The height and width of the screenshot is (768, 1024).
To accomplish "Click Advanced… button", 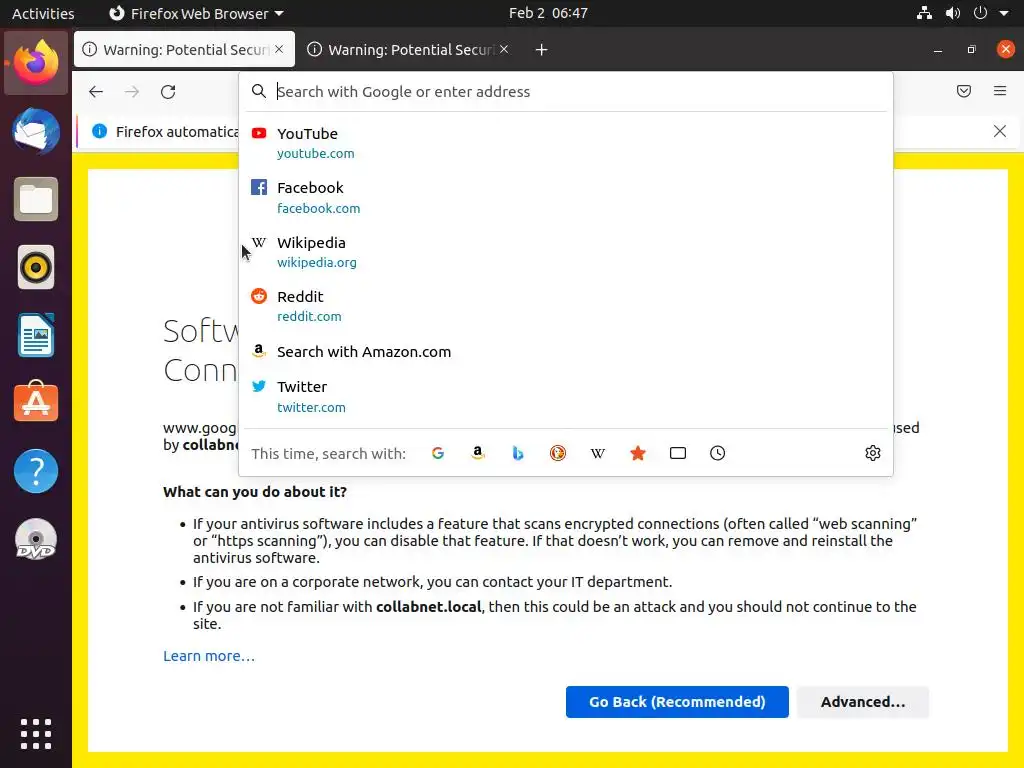I will click(x=863, y=702).
